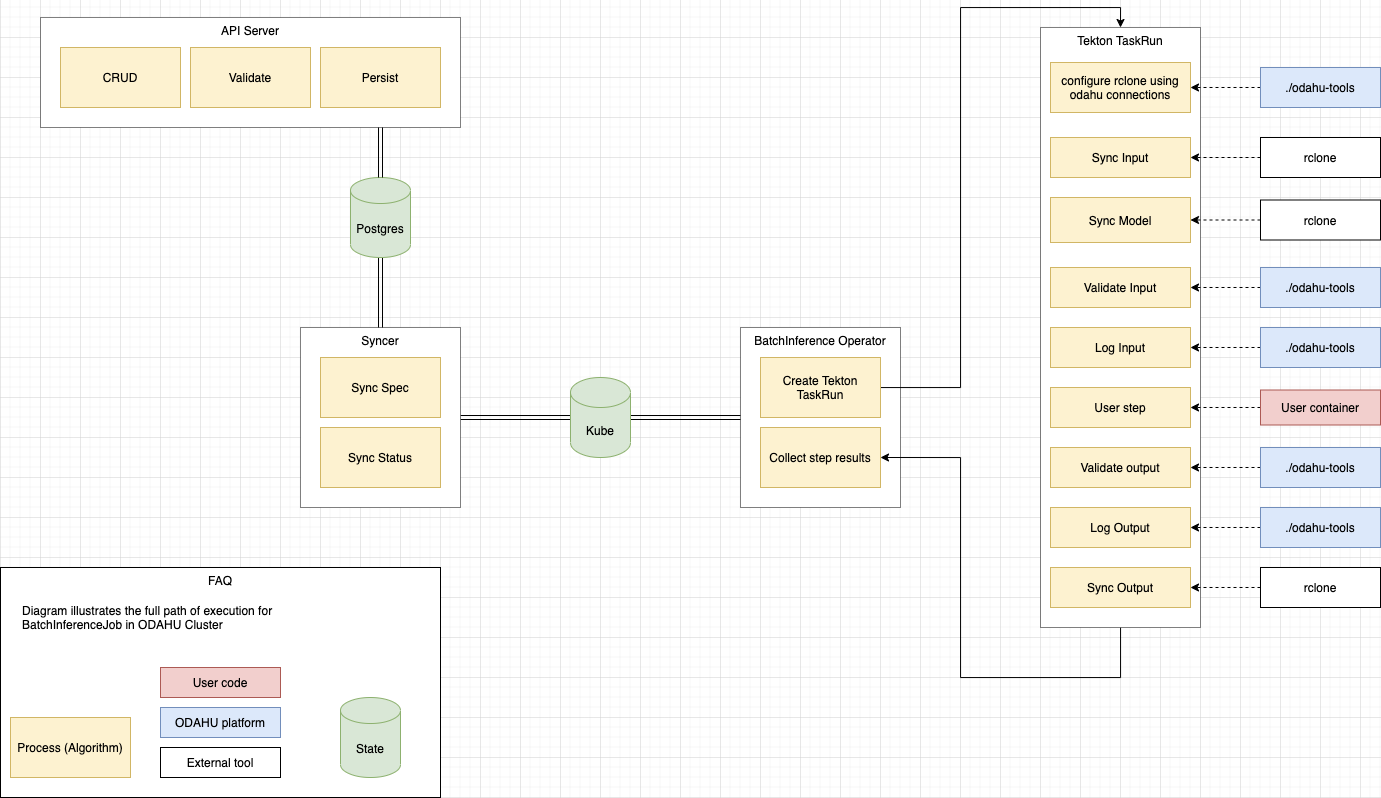Click the BatchInference Operator title
1381x798 pixels.
(x=820, y=341)
